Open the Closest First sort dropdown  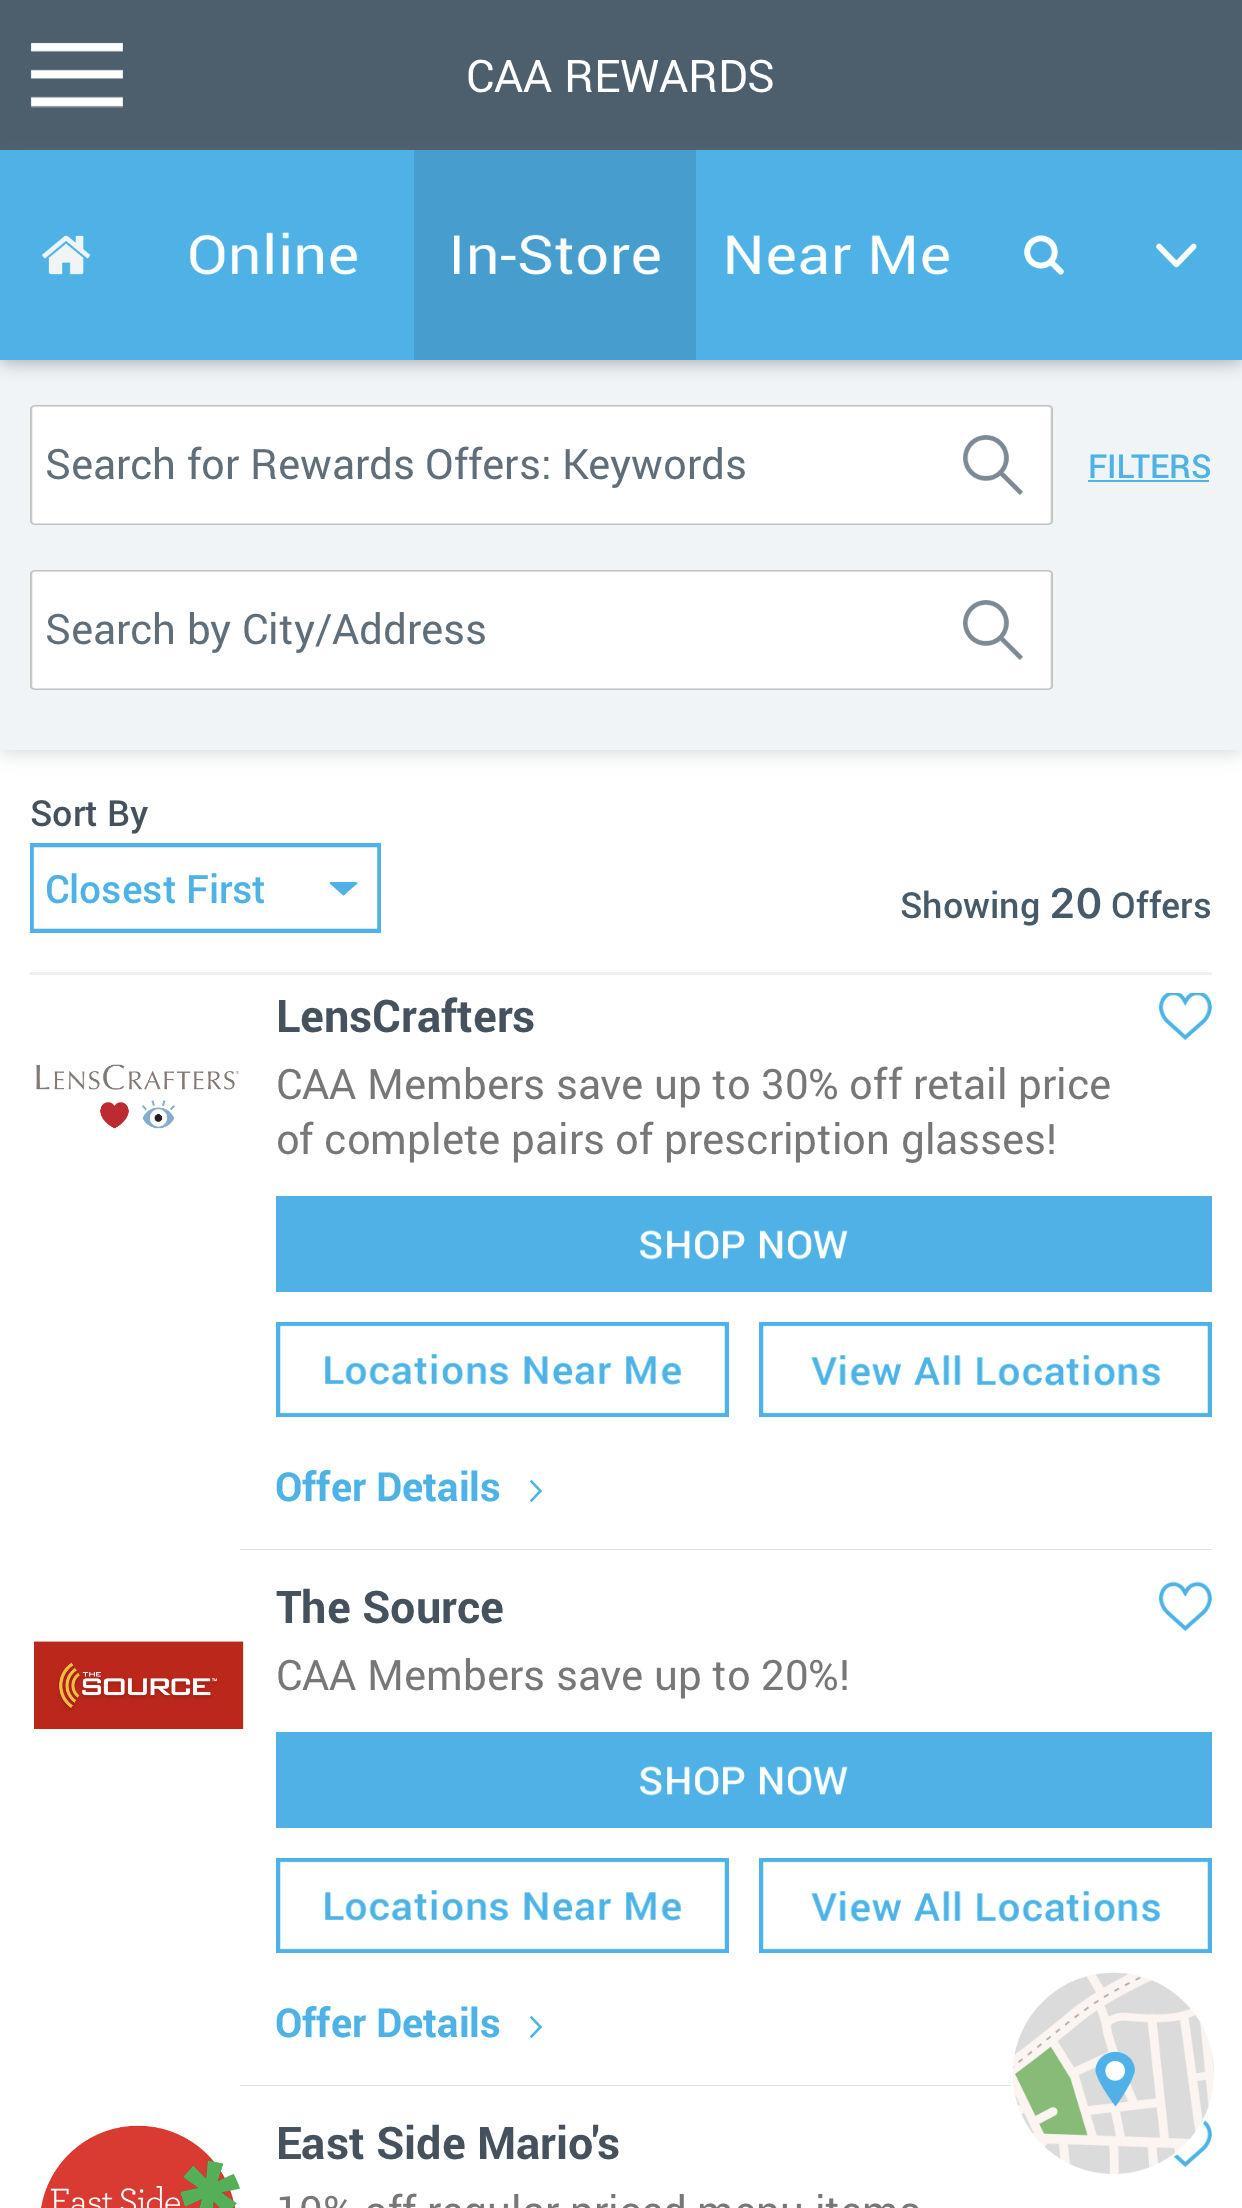(205, 888)
